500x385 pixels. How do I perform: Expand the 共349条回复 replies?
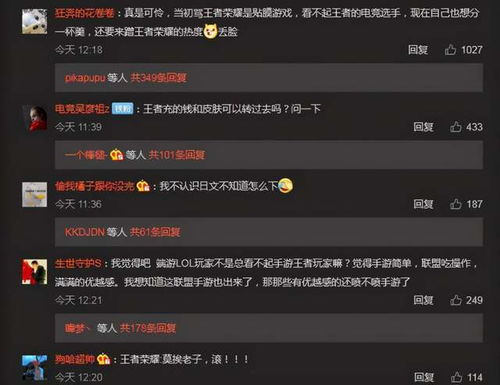click(158, 78)
